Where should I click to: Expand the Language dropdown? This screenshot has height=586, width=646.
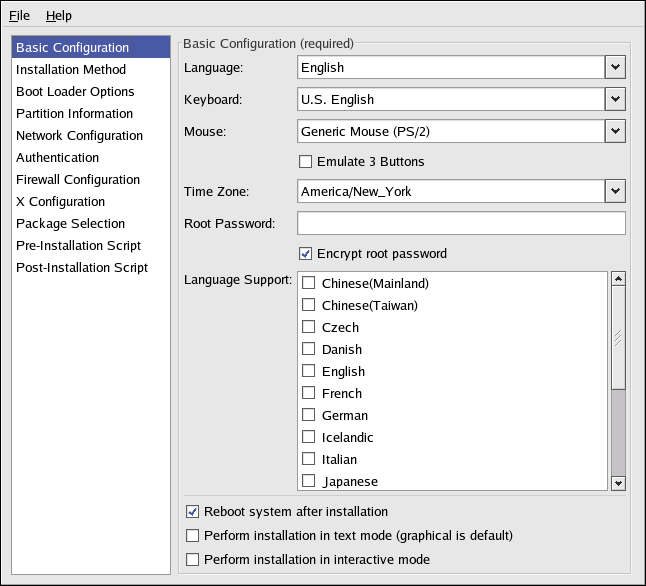coord(615,68)
